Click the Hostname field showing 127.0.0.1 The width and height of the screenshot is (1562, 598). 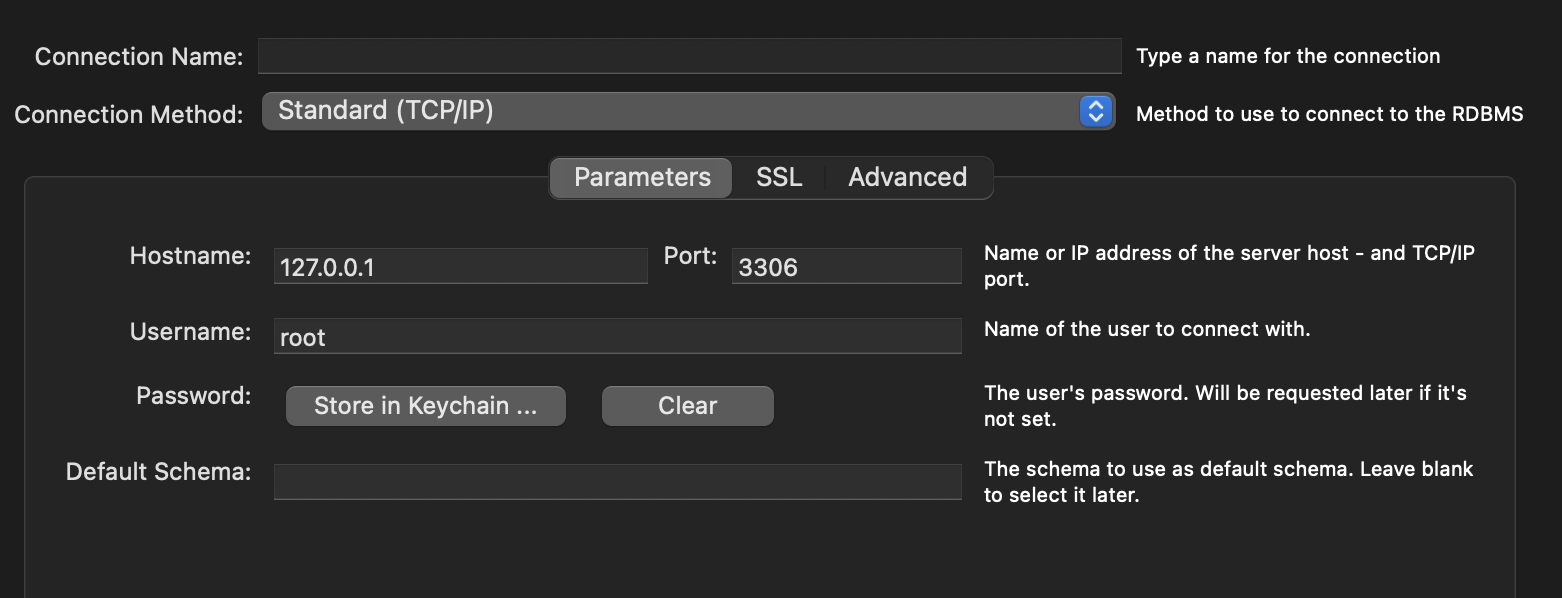[460, 265]
